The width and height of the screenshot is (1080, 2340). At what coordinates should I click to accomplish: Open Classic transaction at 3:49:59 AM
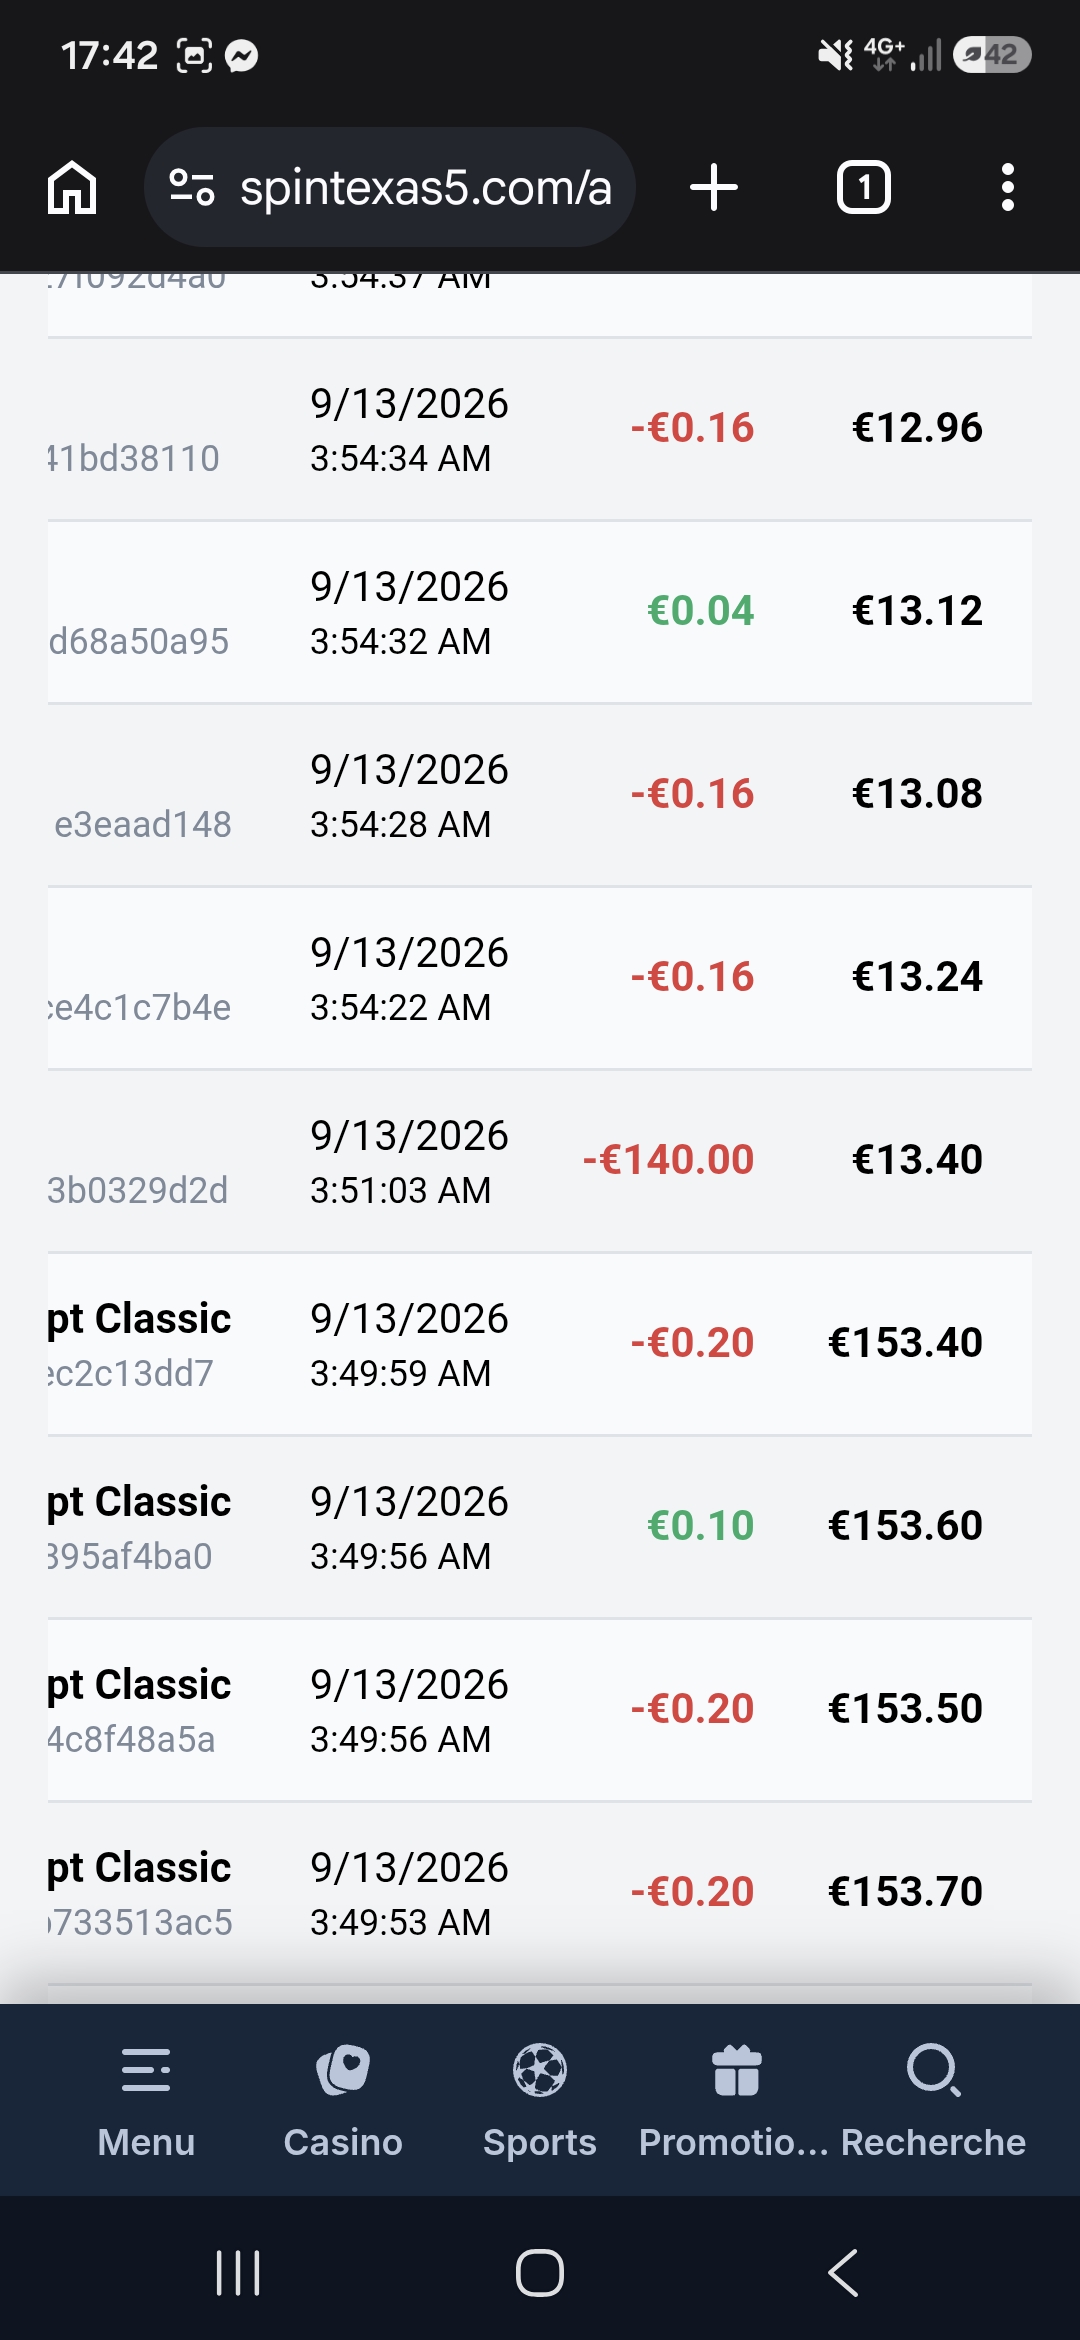[540, 1345]
